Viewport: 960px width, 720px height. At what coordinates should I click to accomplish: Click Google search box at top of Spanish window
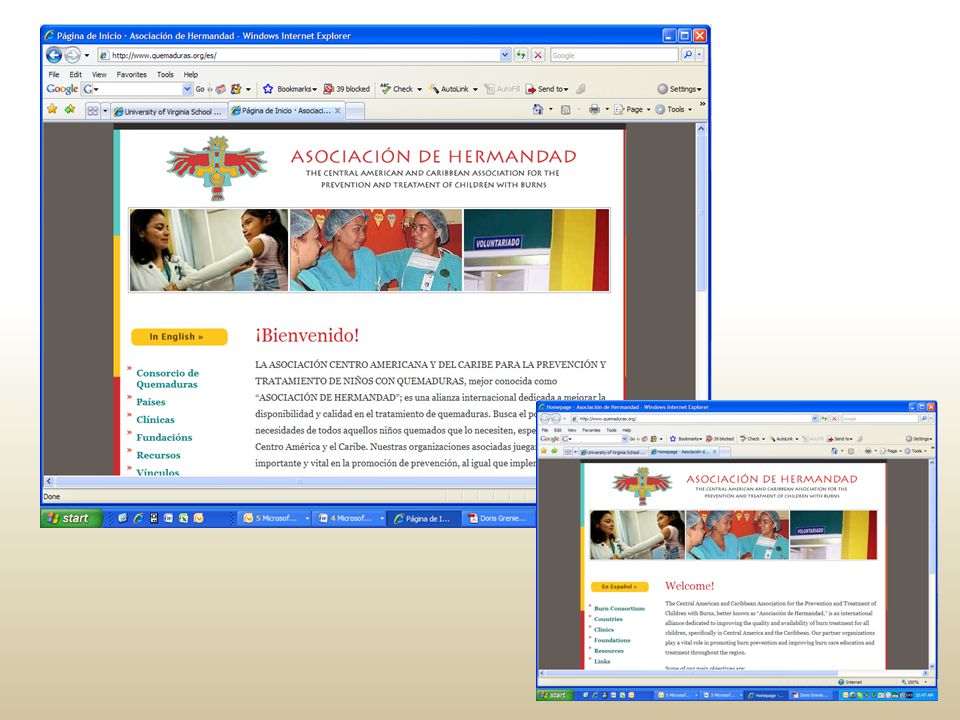[614, 55]
